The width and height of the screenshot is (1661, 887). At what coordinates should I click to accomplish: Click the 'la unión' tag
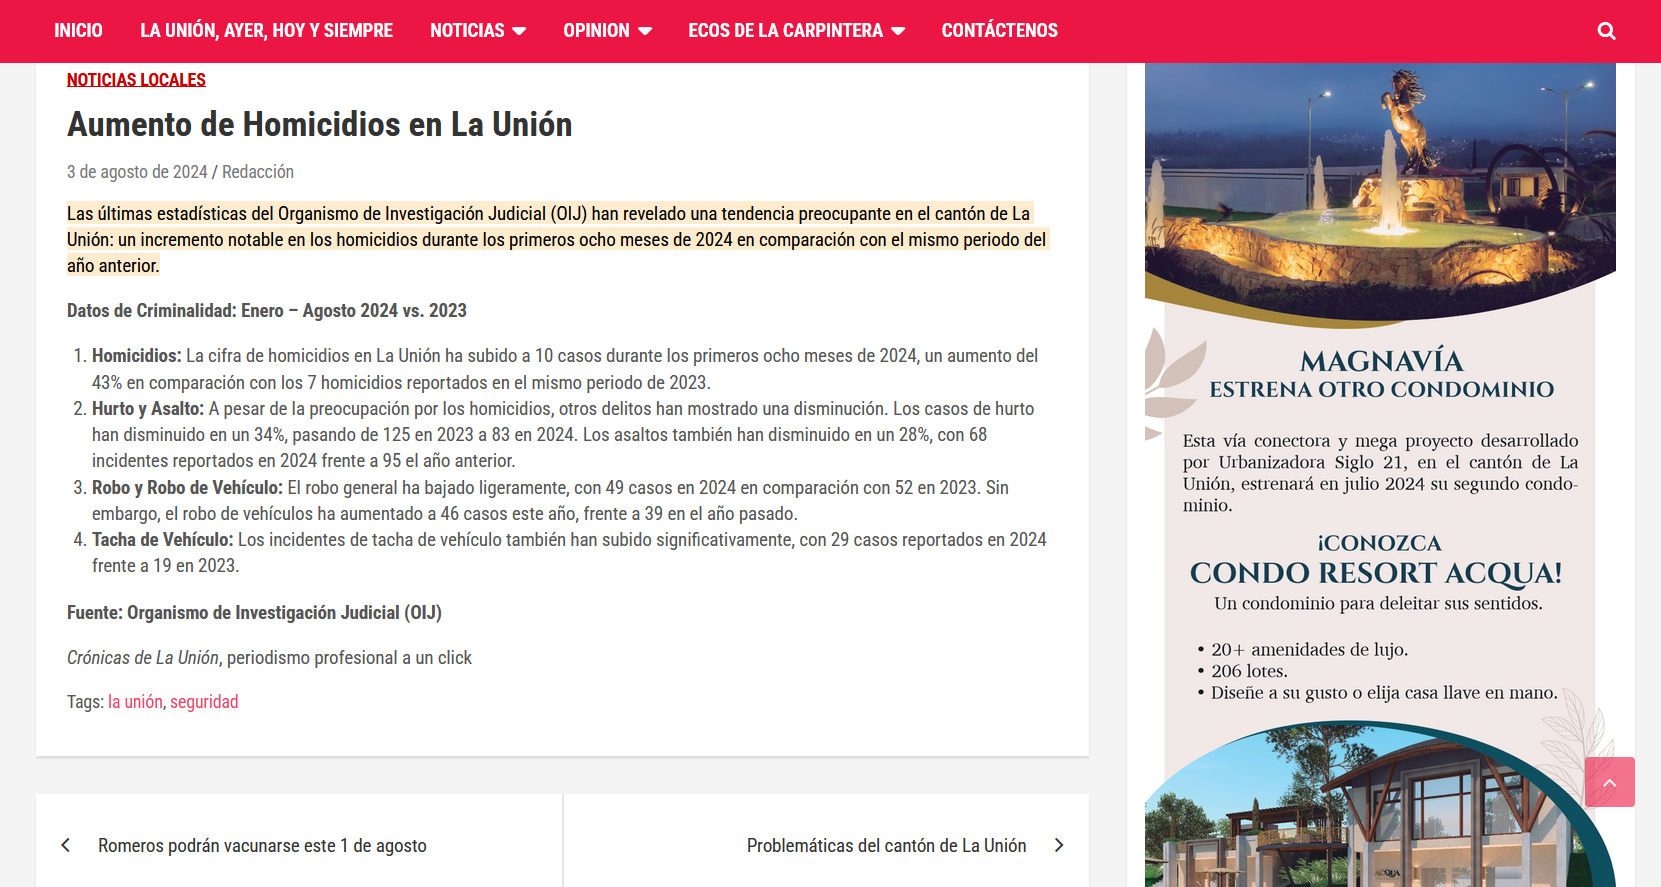pos(135,702)
